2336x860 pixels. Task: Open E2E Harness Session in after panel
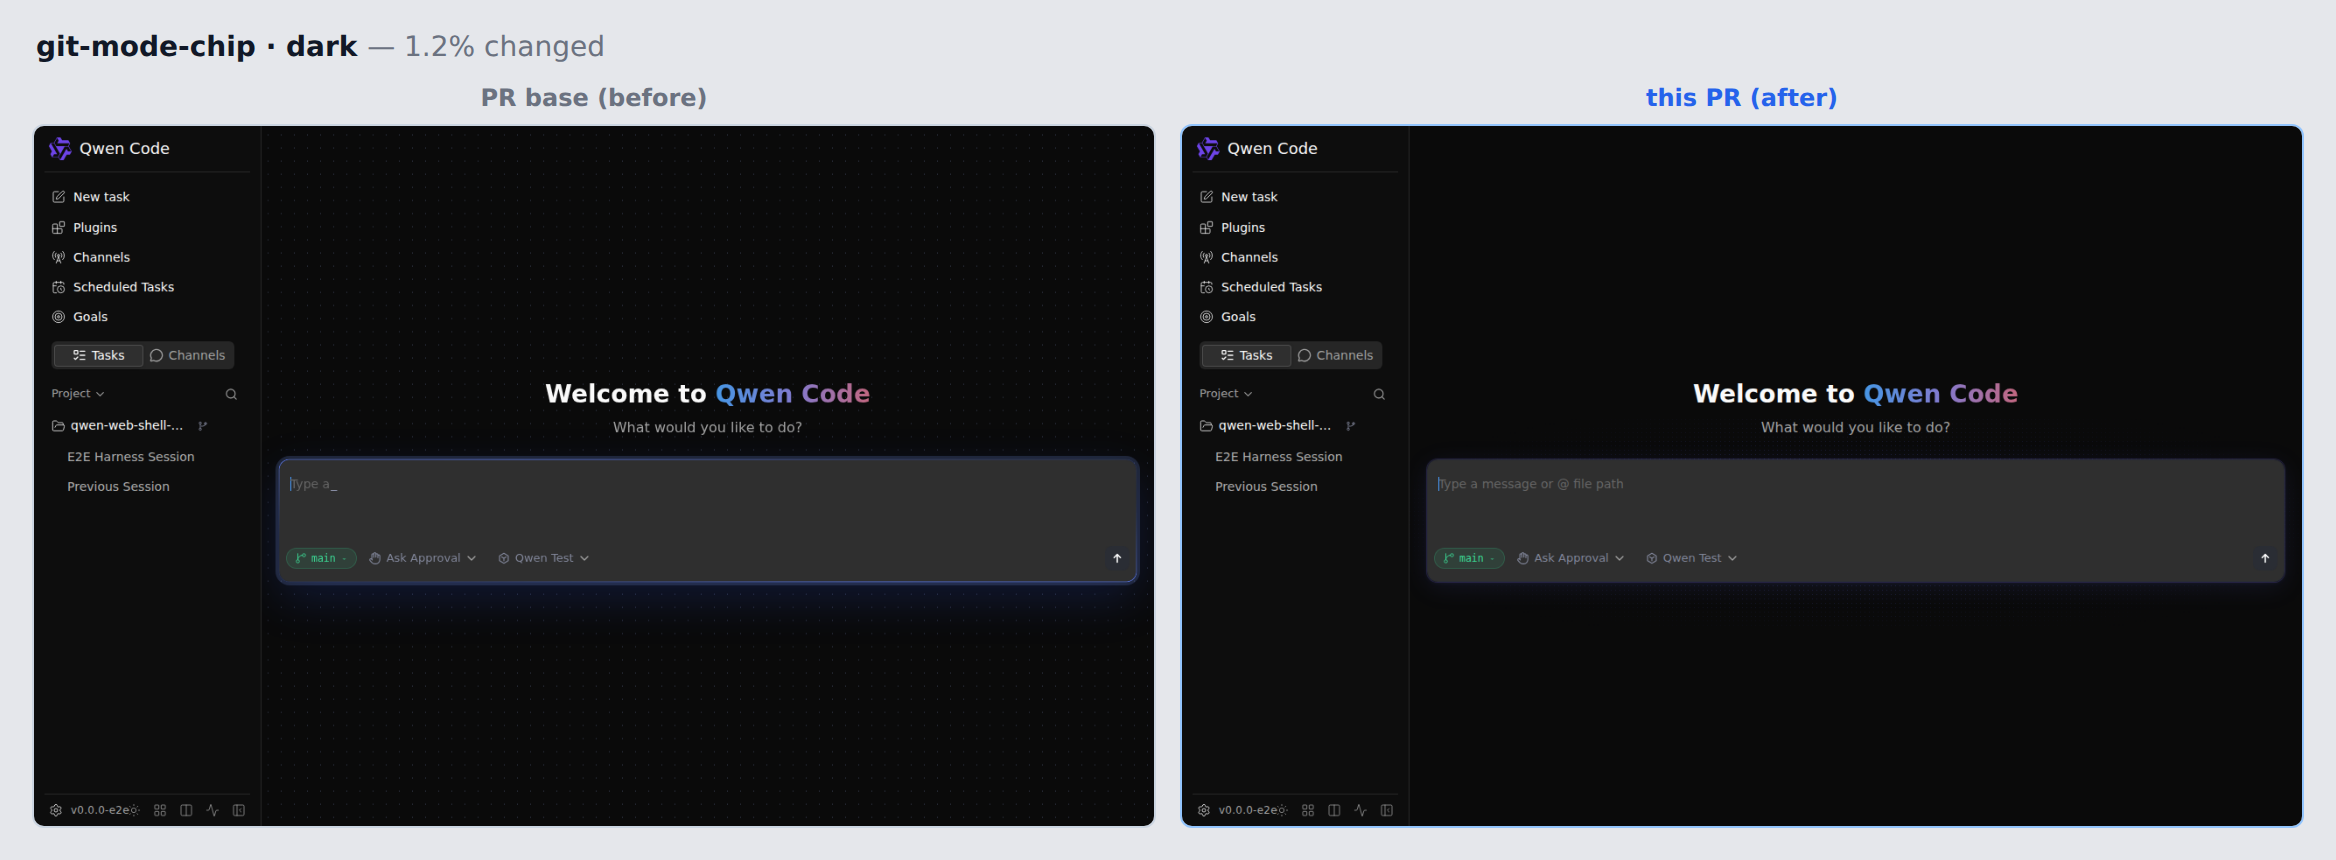pyautogui.click(x=1279, y=457)
